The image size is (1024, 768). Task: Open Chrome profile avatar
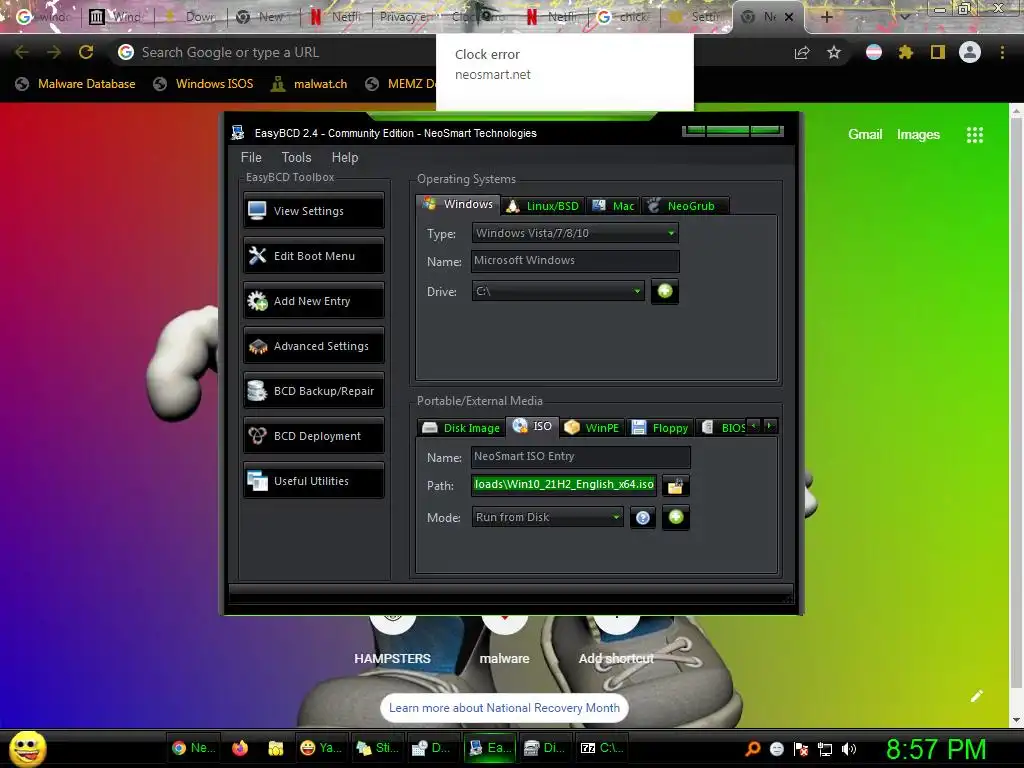(970, 52)
